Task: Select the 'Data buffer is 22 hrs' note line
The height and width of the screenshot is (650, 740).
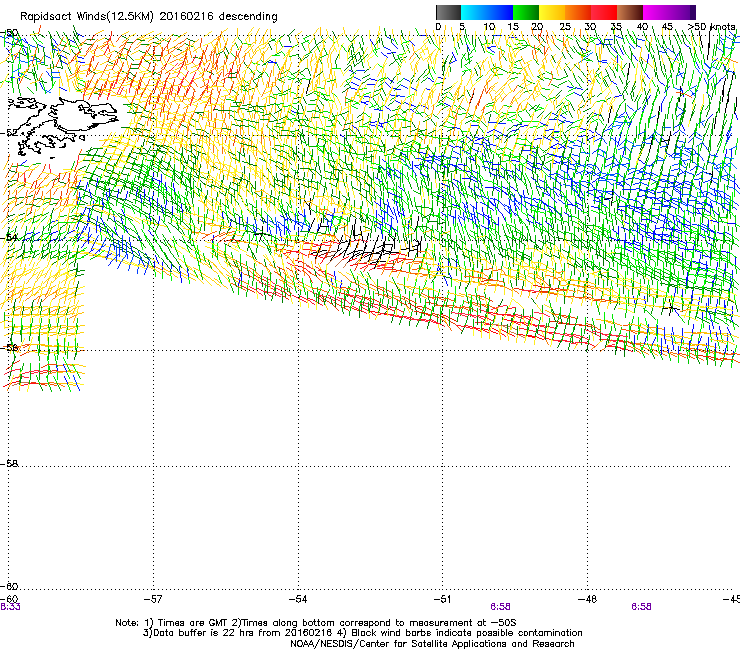Action: (x=362, y=633)
